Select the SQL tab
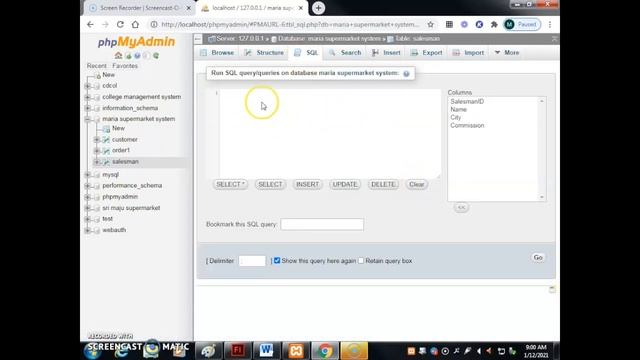 pyautogui.click(x=306, y=53)
